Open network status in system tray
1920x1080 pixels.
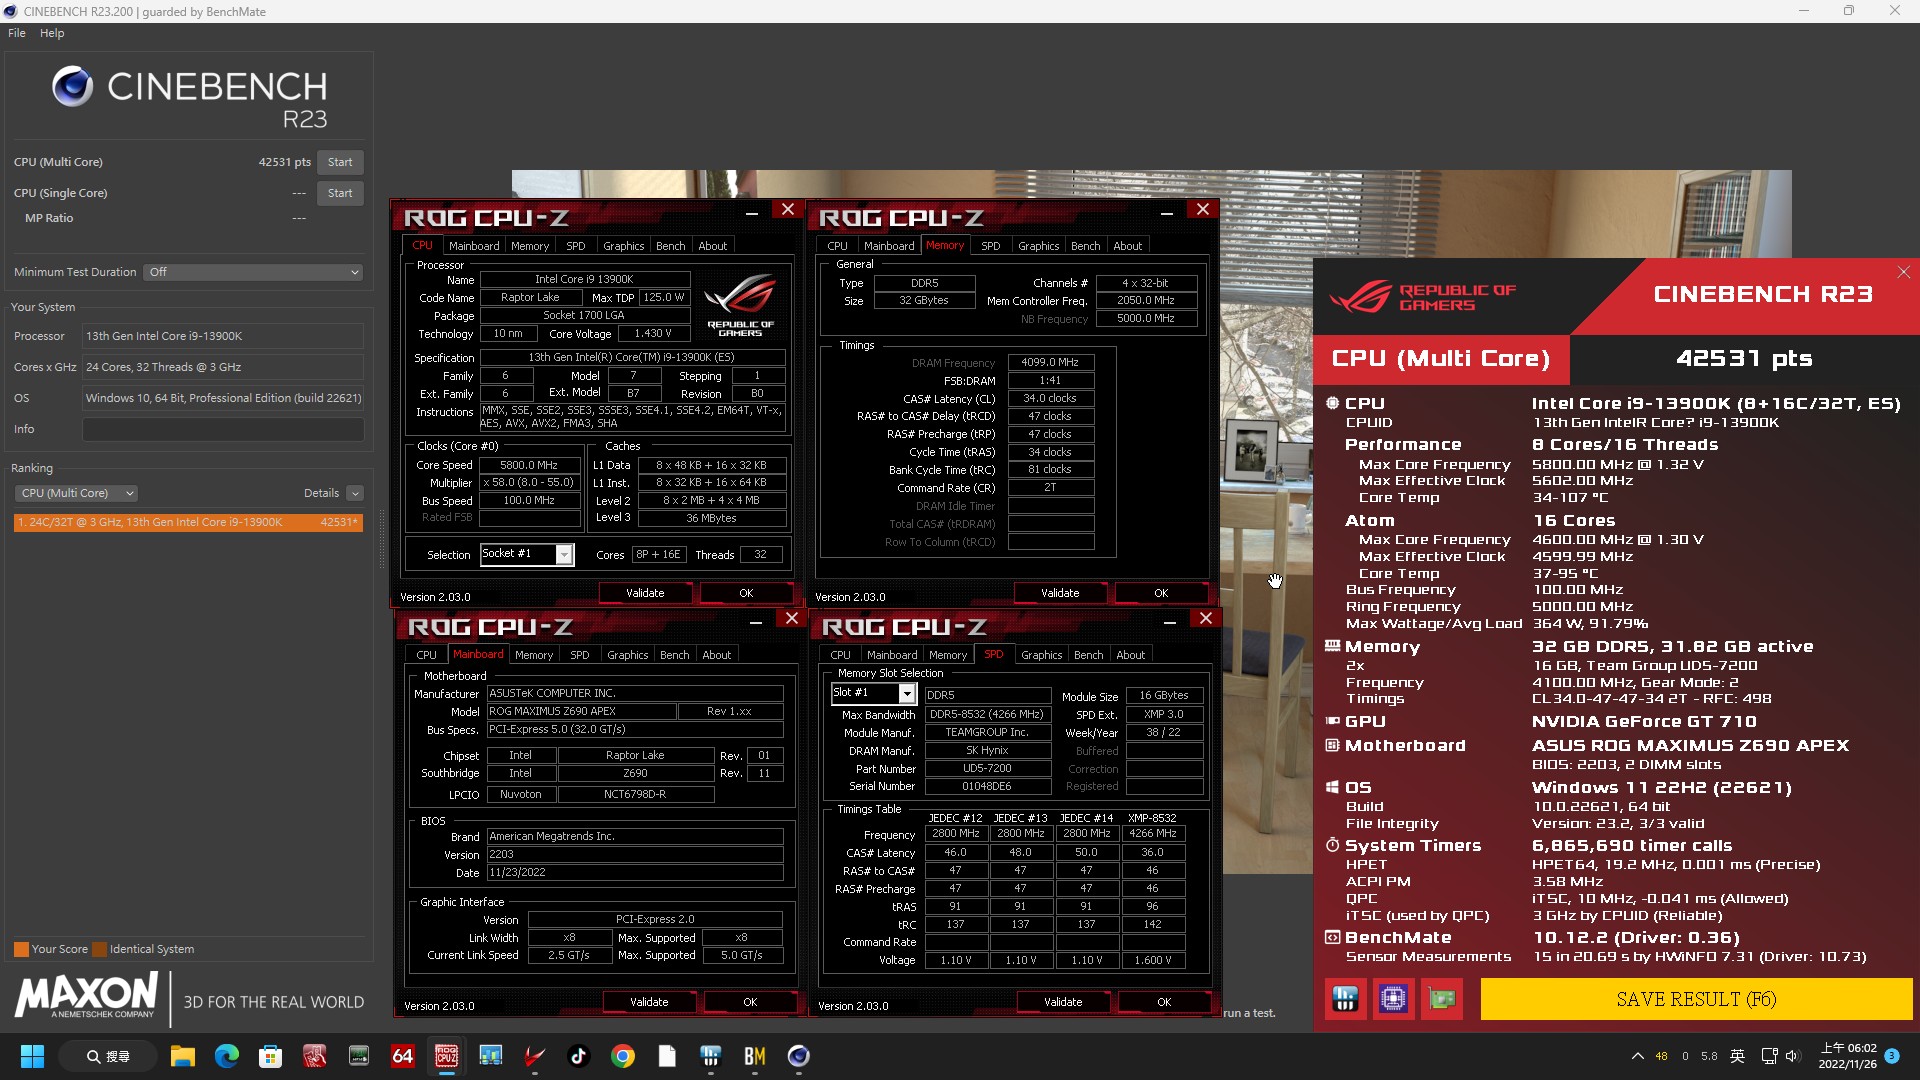coord(1768,1056)
